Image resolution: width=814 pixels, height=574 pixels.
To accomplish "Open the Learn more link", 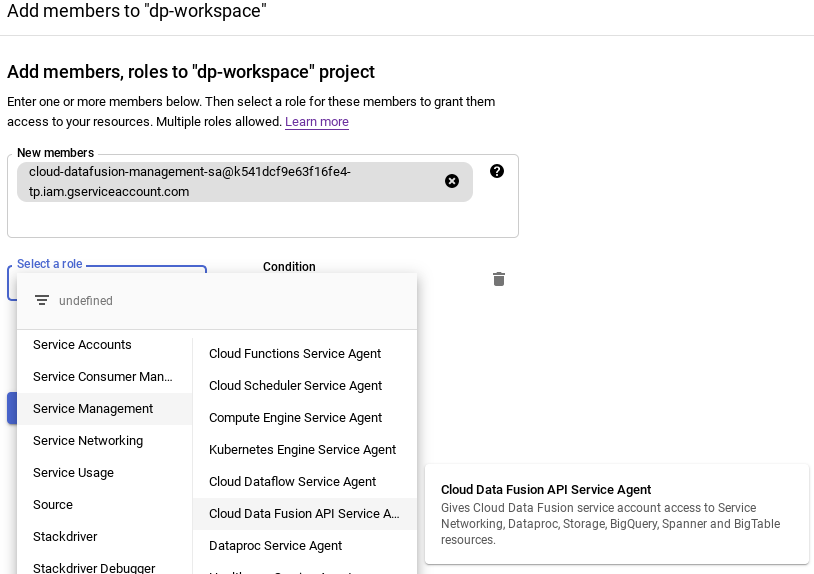I will click(x=317, y=122).
